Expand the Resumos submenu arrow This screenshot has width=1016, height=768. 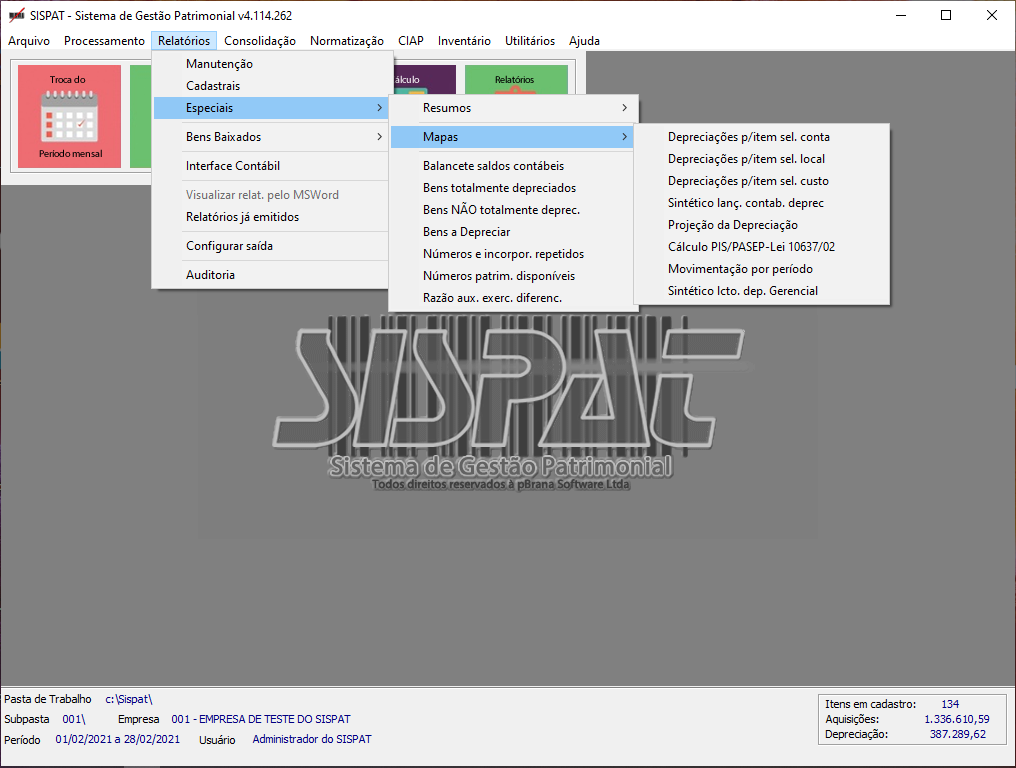624,108
